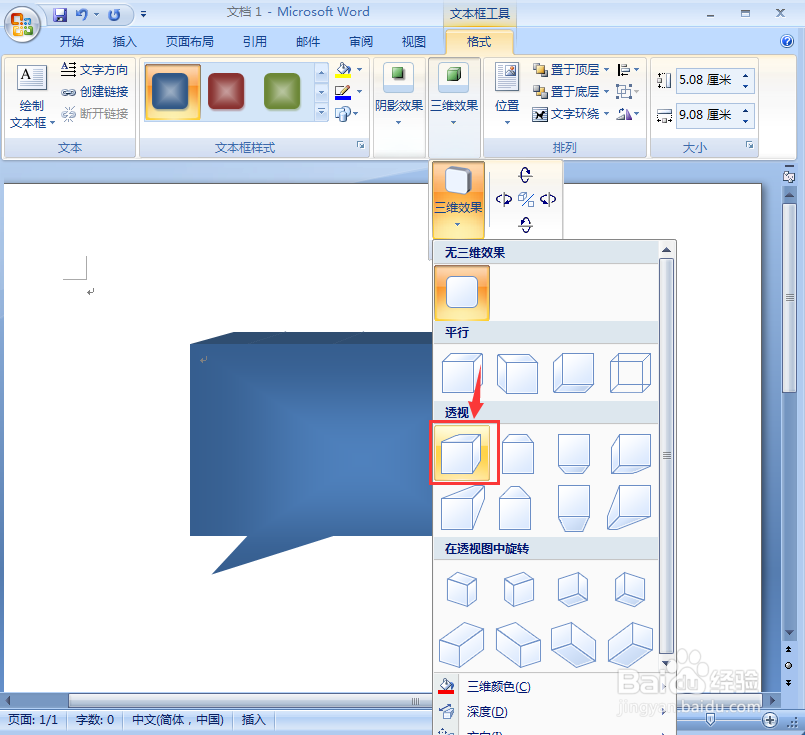Tilt 3D shape up icon
Image resolution: width=805 pixels, height=735 pixels.
525,175
